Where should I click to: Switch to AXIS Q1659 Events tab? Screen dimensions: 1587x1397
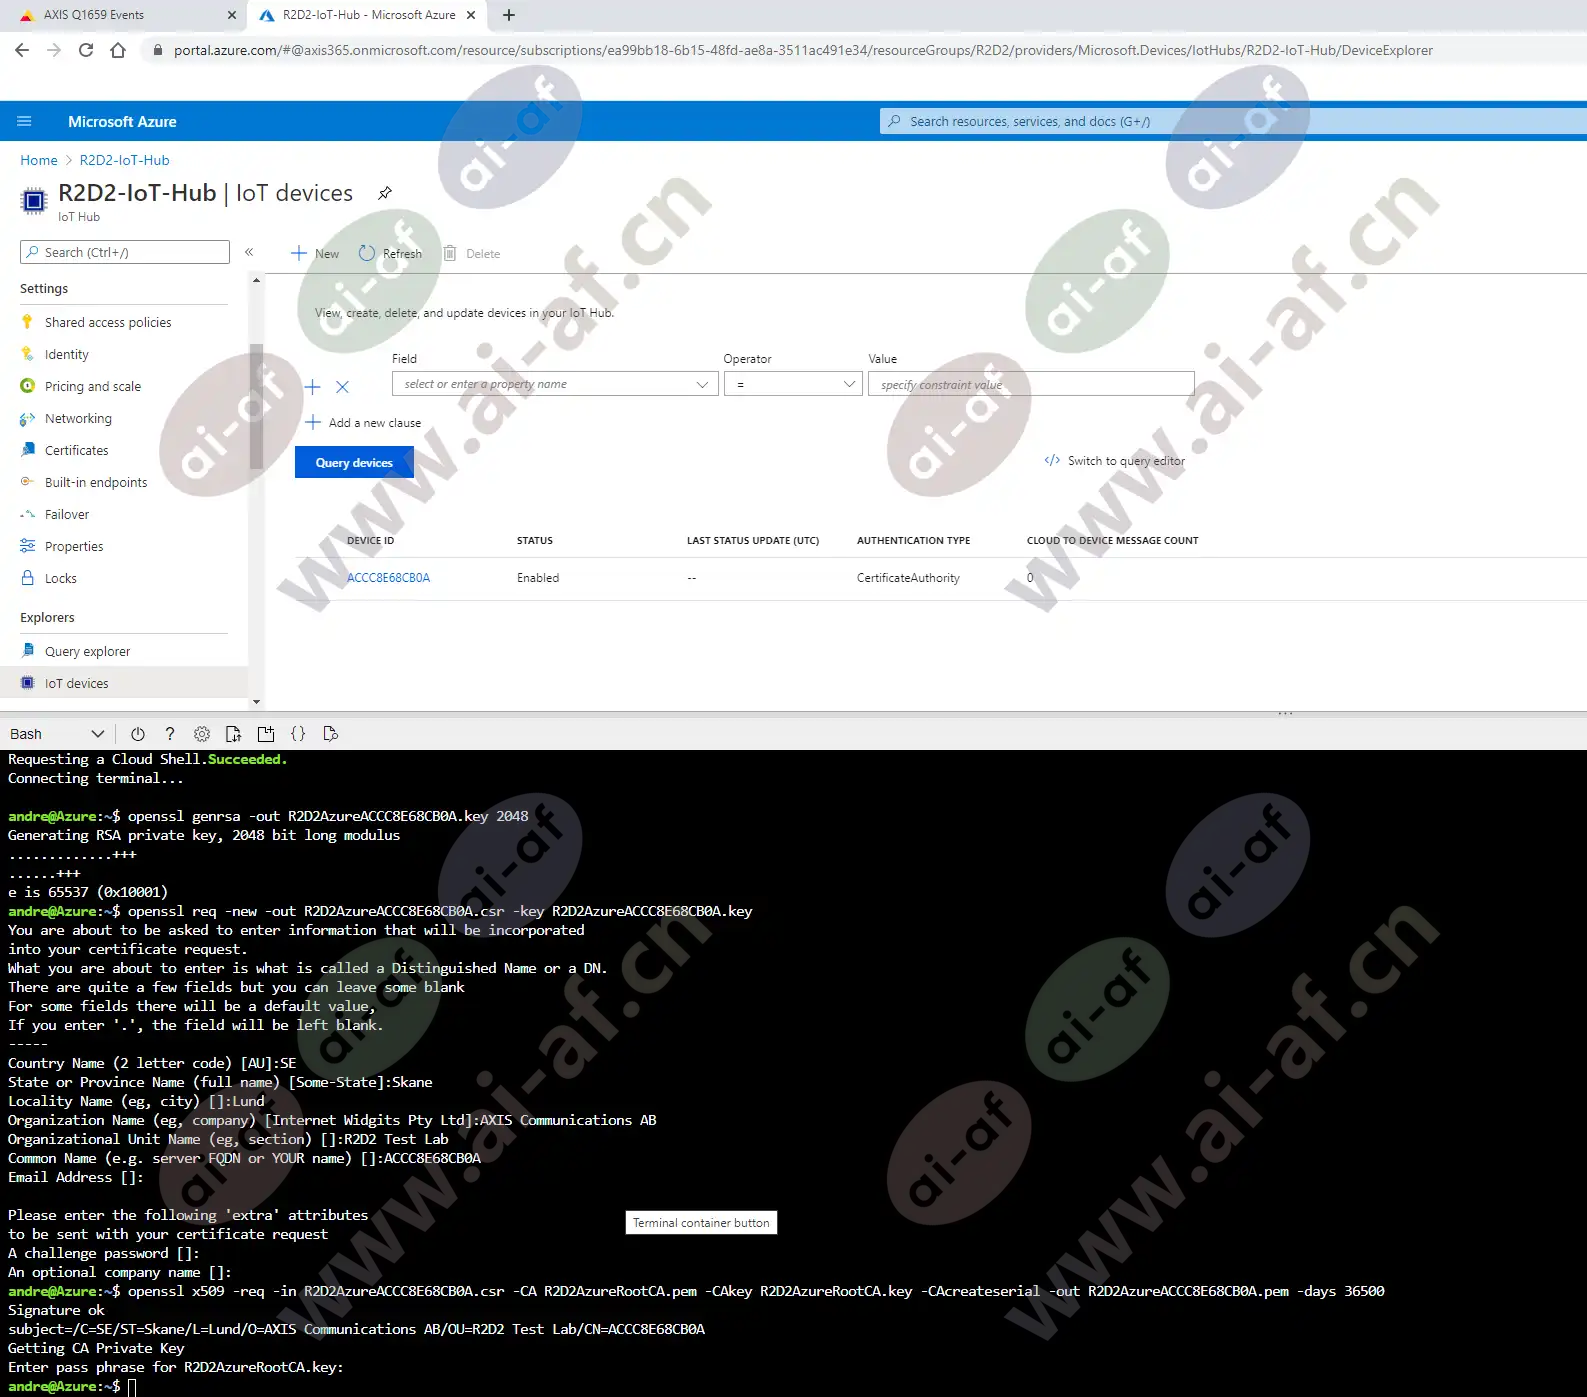123,15
